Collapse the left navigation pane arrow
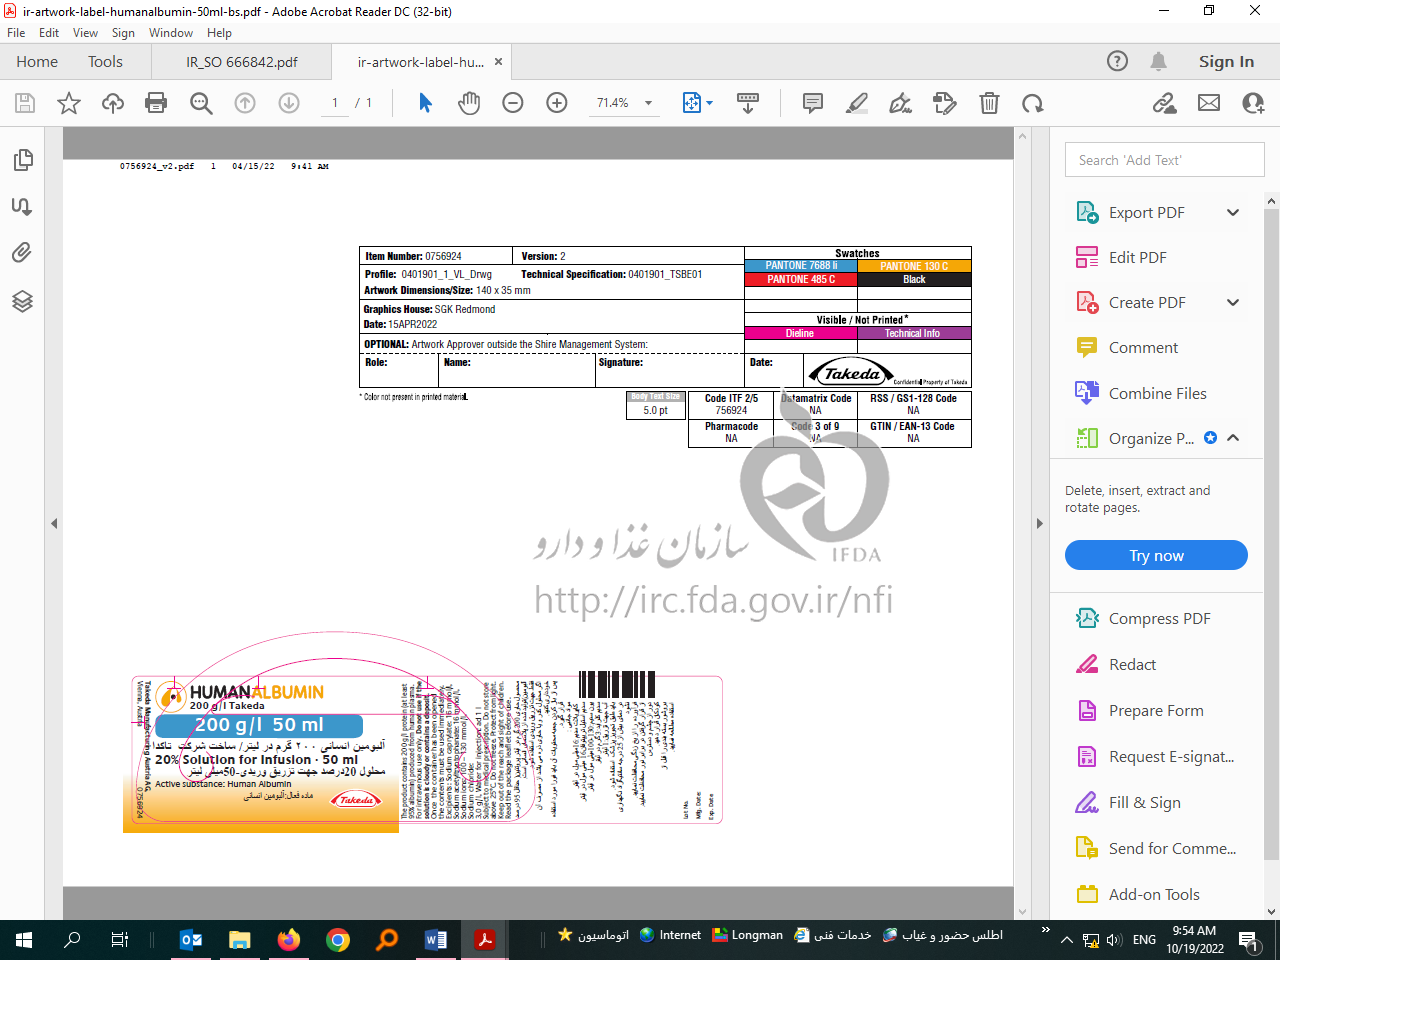The image size is (1428, 1024). (54, 523)
